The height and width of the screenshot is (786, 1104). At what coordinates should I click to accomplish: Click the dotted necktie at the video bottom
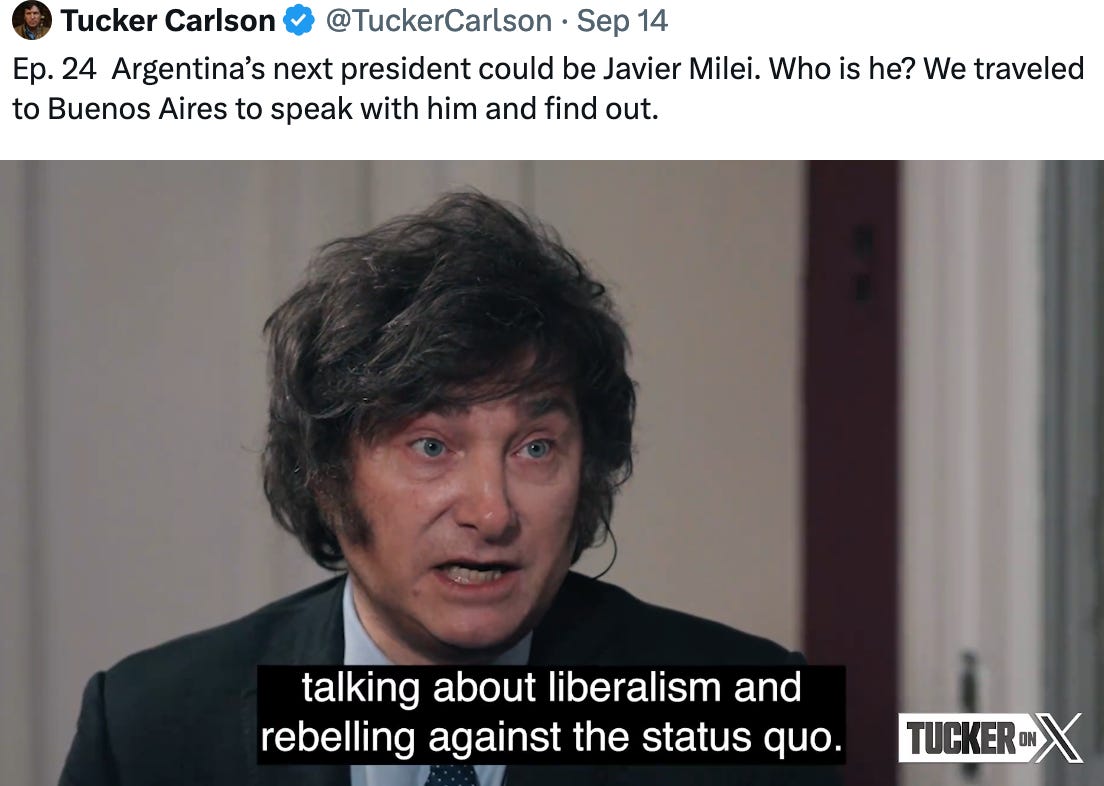451,775
